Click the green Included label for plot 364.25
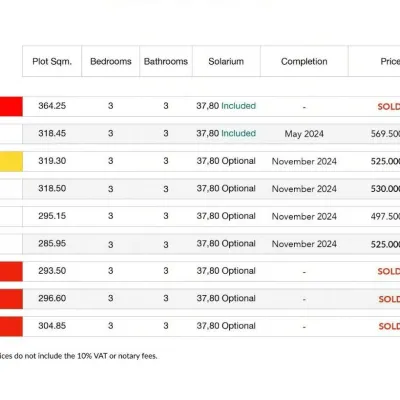400x400 pixels. pyautogui.click(x=239, y=106)
